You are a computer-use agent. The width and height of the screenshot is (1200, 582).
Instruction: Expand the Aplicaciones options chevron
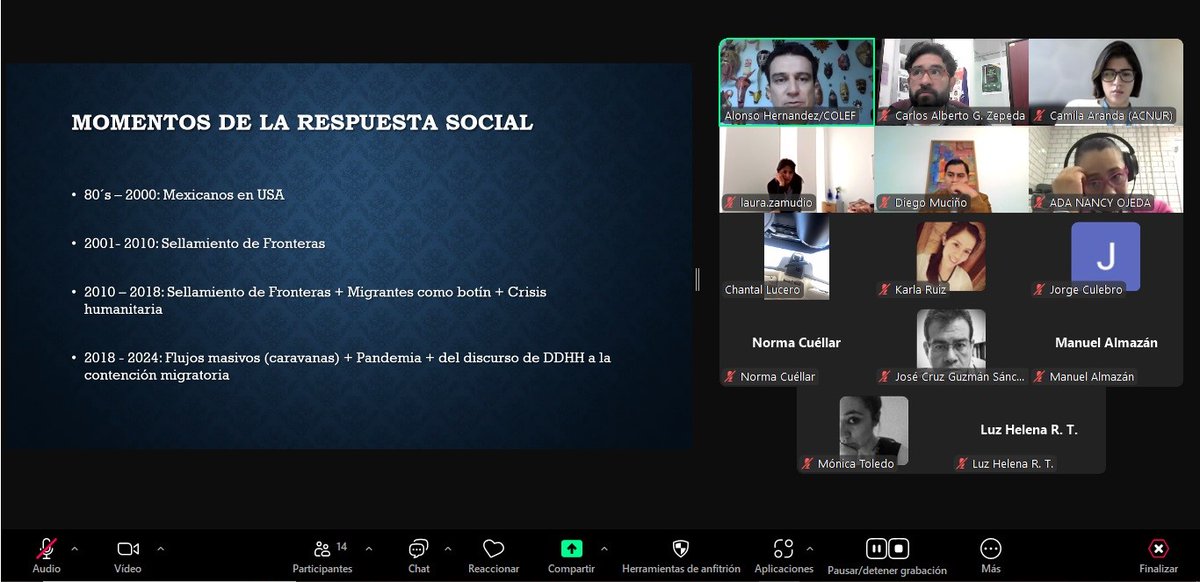click(x=809, y=548)
